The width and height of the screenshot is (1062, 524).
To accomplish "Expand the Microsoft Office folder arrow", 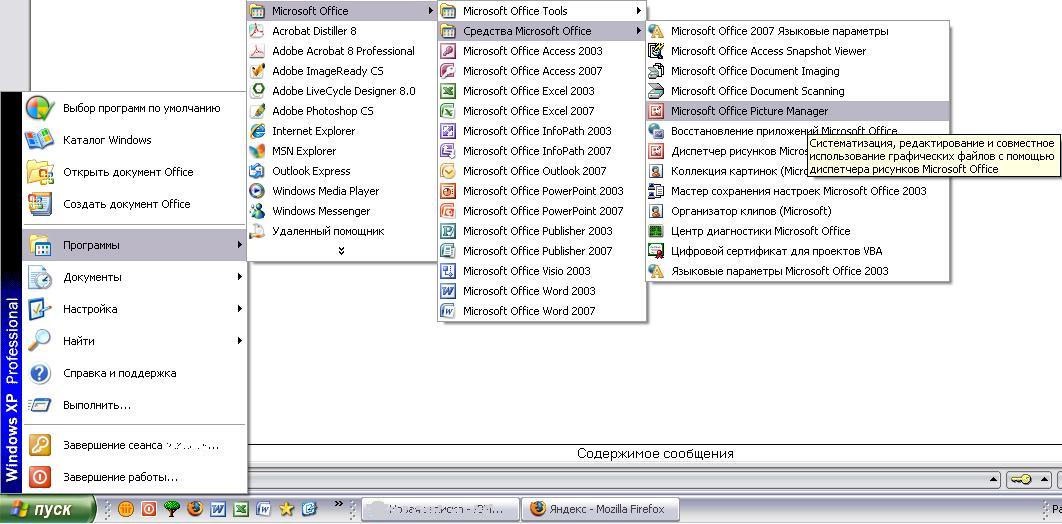I will pos(431,11).
